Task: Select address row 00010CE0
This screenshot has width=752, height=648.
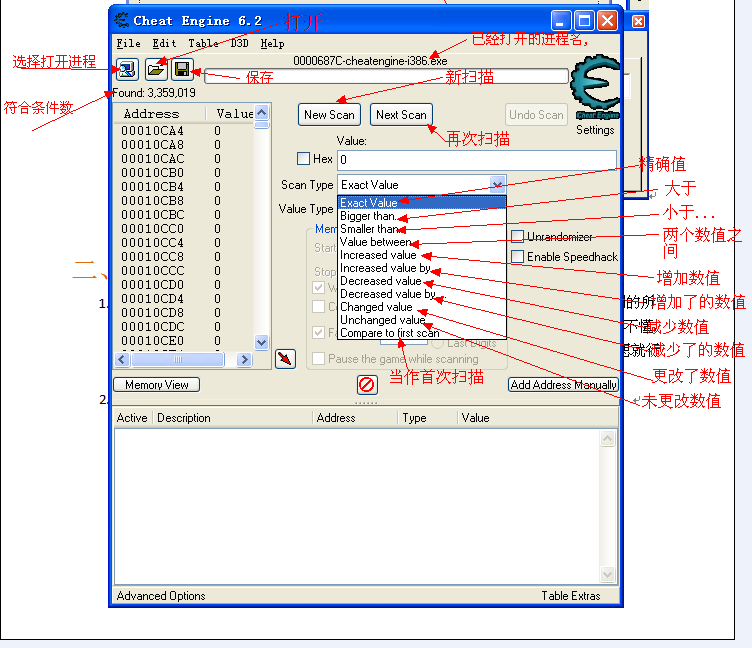Action: pyautogui.click(x=185, y=341)
